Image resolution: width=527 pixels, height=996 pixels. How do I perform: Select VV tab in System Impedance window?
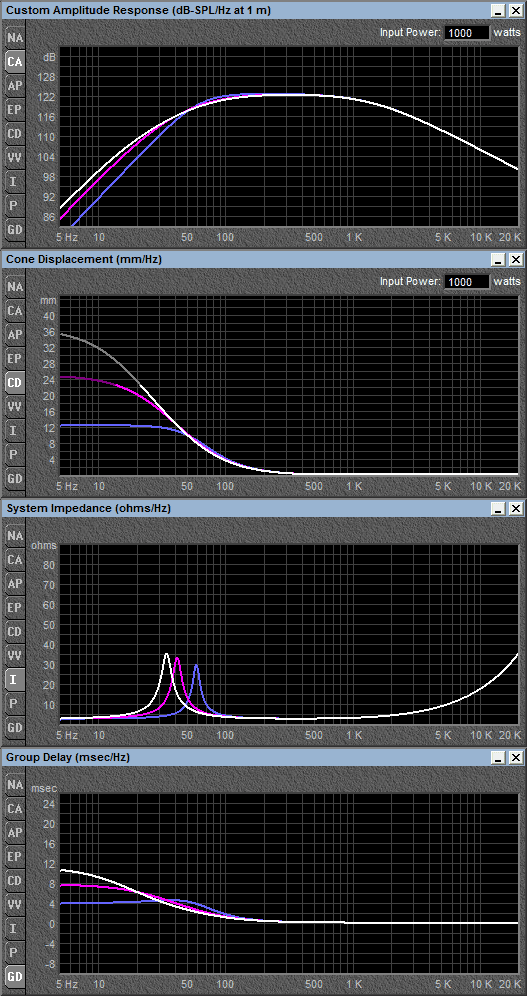pyautogui.click(x=15, y=656)
